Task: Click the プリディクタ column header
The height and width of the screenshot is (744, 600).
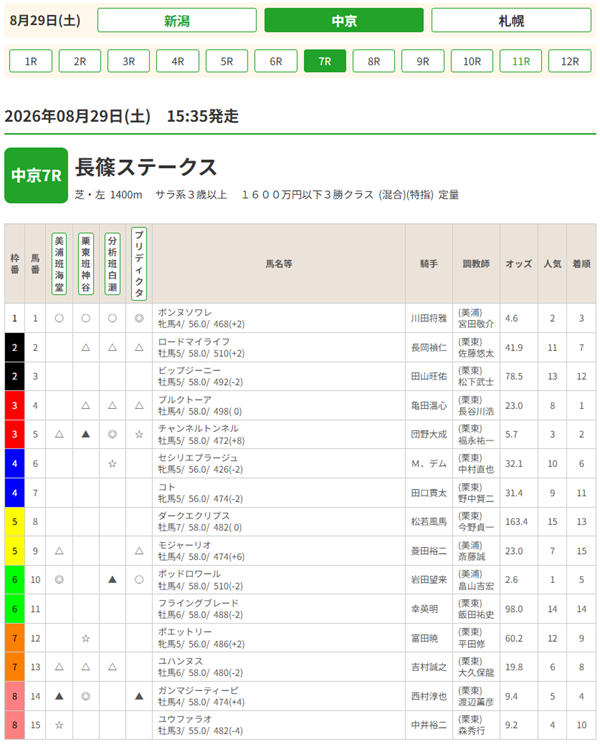Action: [x=139, y=263]
